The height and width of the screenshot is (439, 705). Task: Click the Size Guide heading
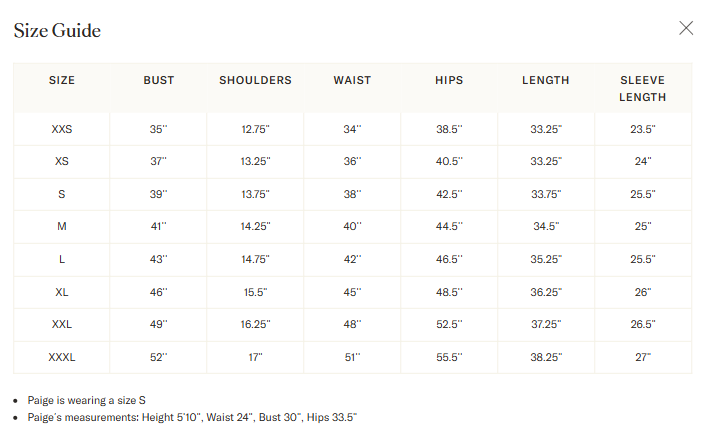[57, 30]
